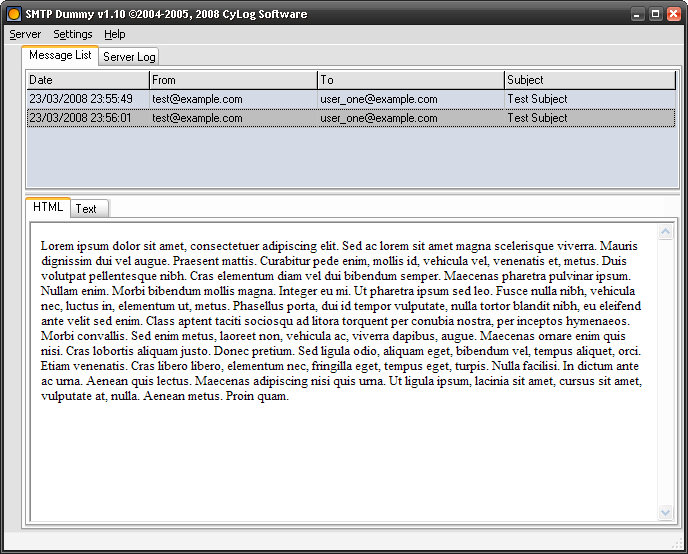Select the message dated 23/03/2008 23:55:49
This screenshot has width=688, height=554.
351,99
